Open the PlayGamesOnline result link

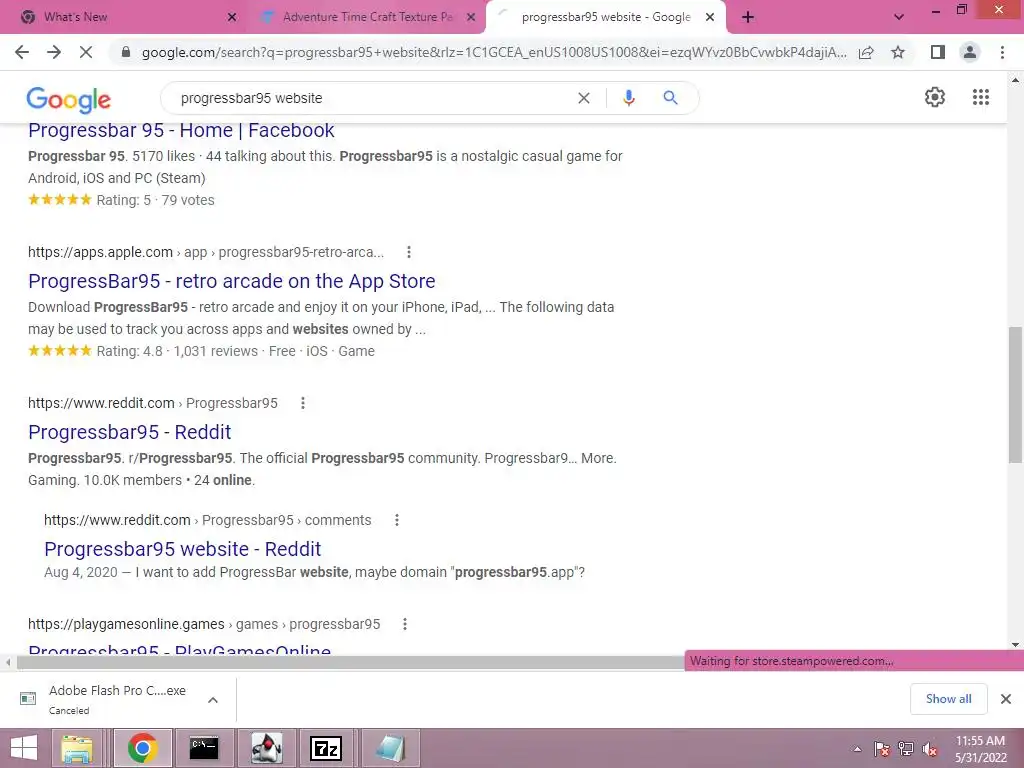coord(180,650)
